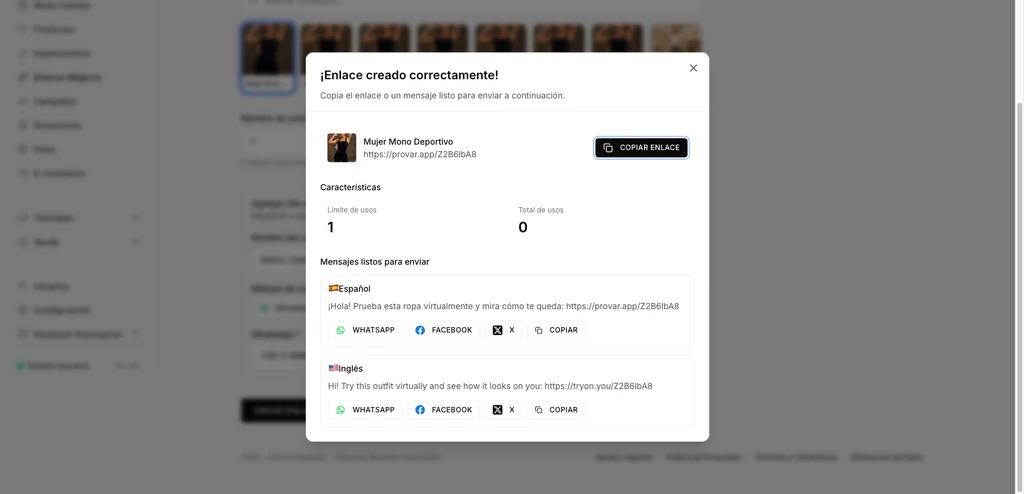Share the Inglés message on X
This screenshot has height=494, width=1024.
(504, 410)
